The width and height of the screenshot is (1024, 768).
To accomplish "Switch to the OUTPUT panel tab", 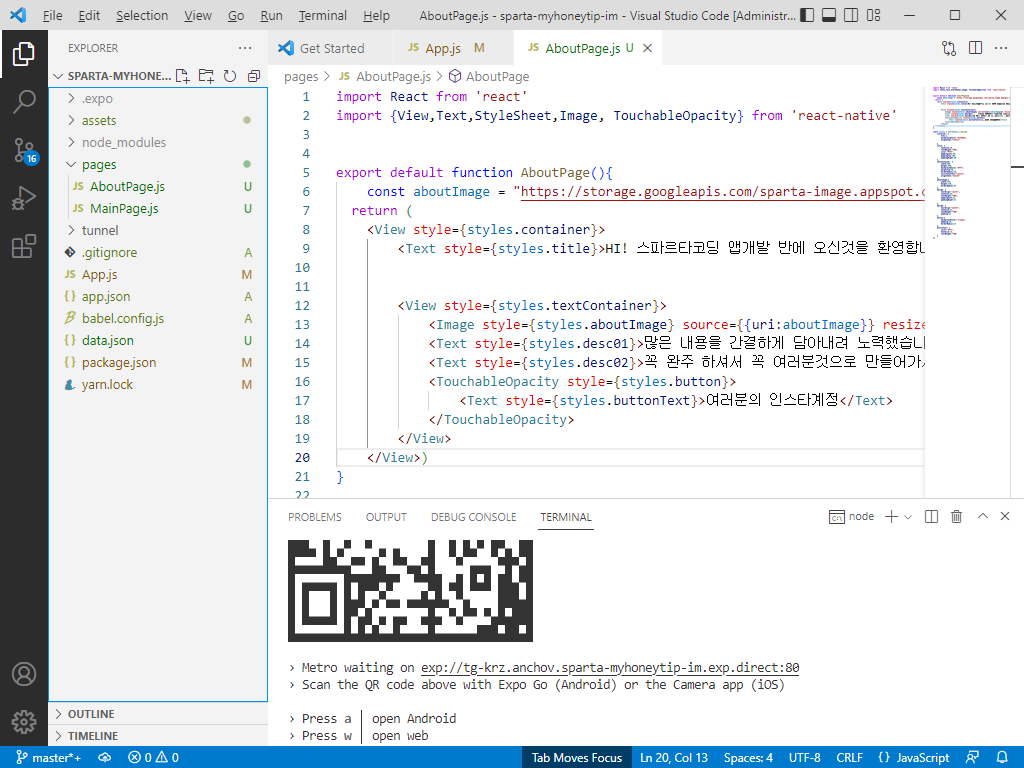I will 386,517.
